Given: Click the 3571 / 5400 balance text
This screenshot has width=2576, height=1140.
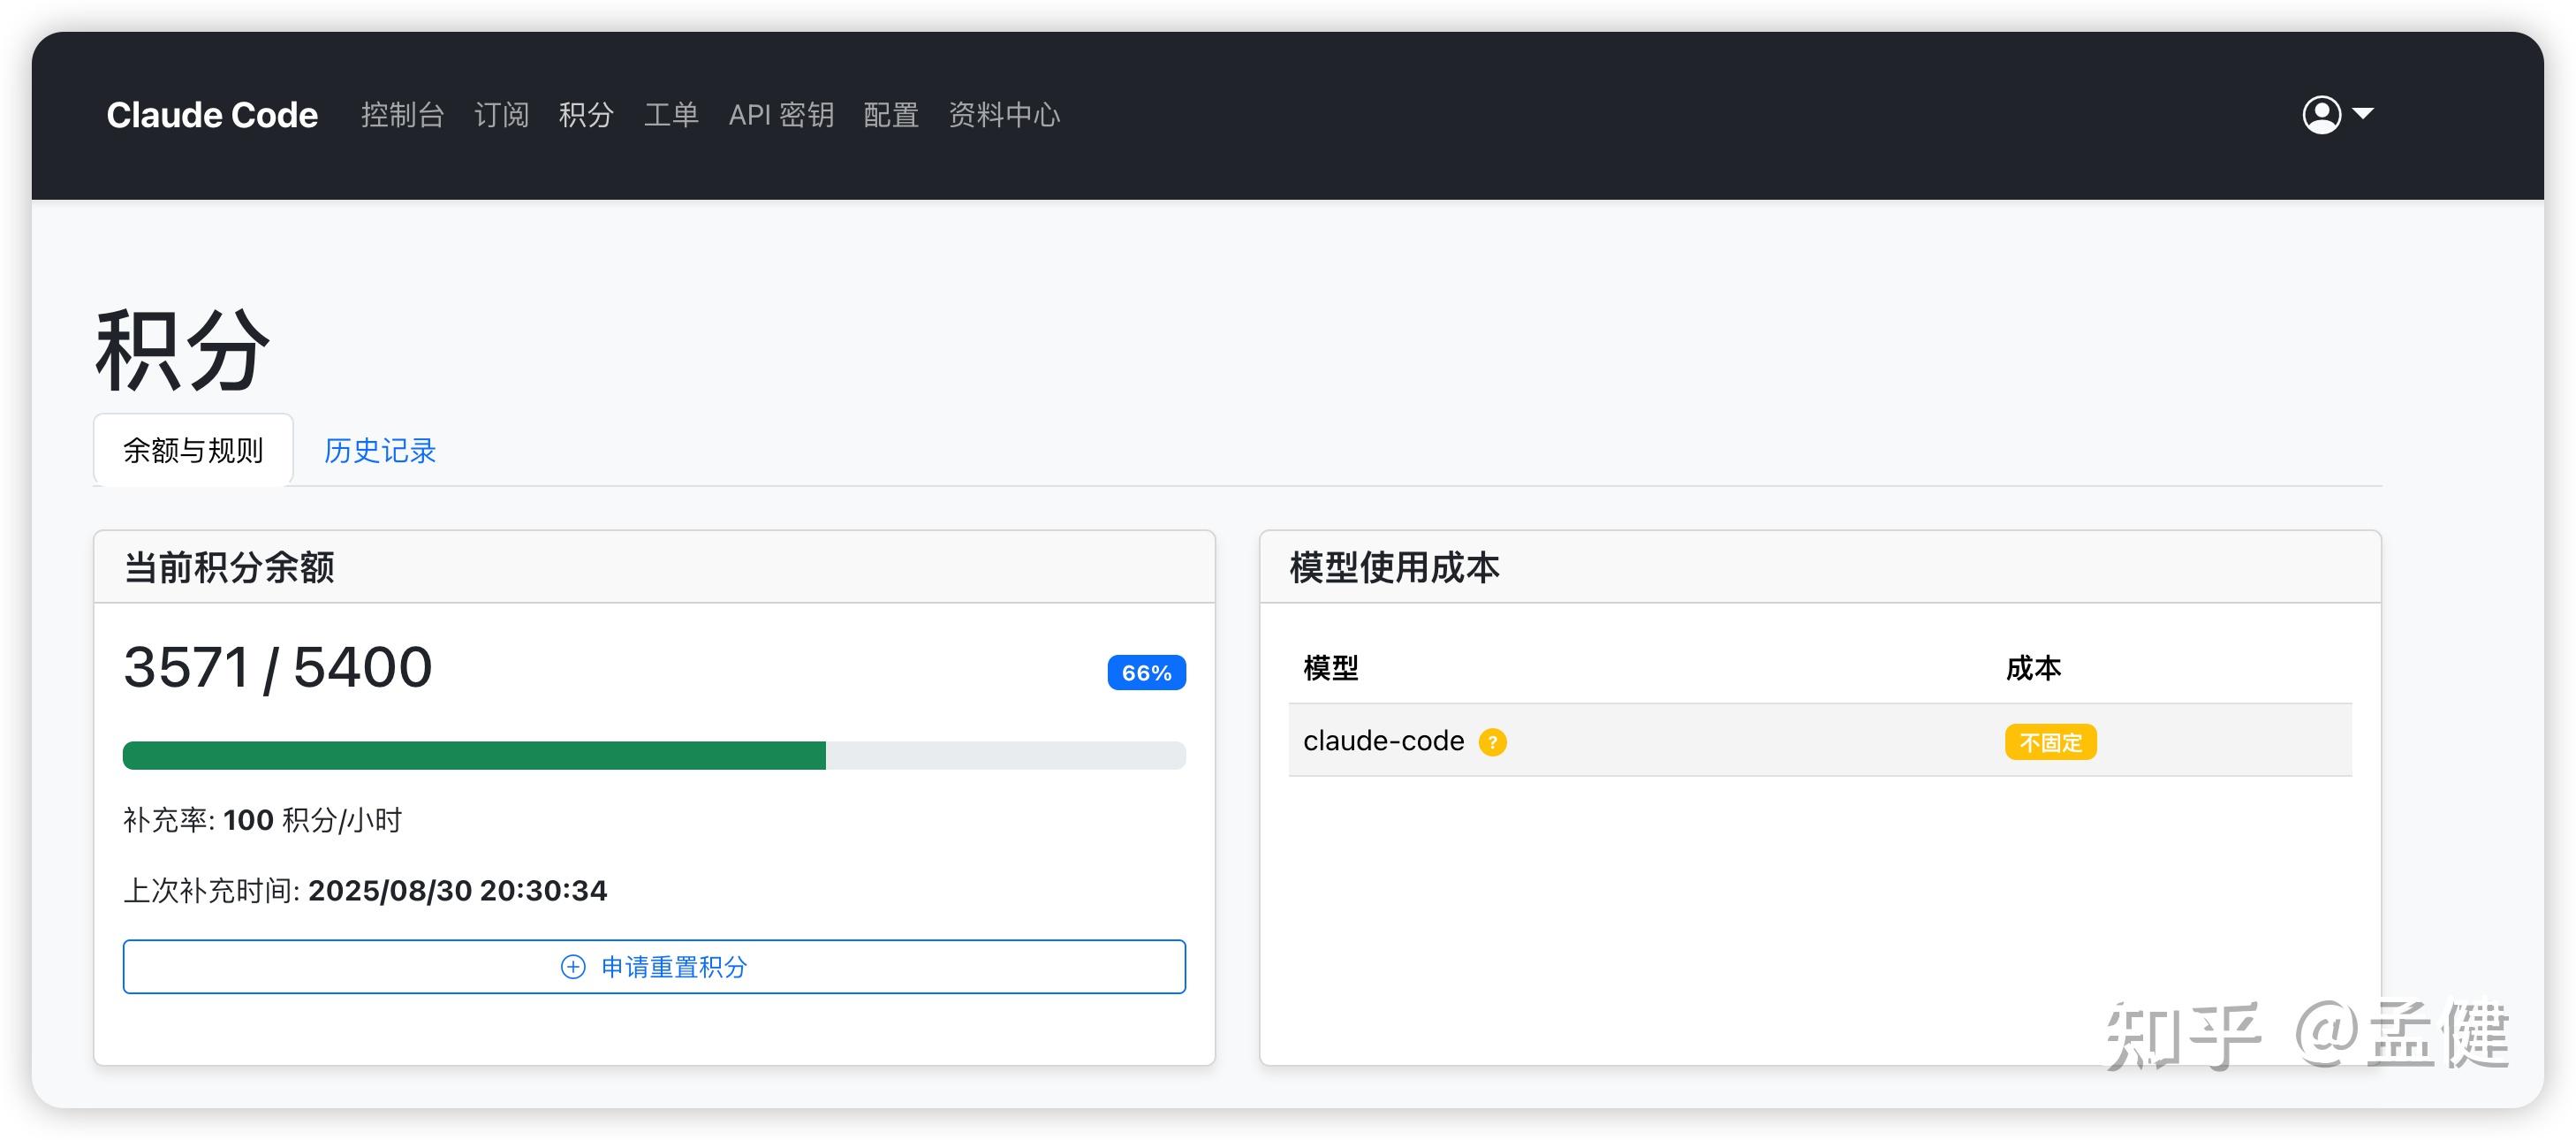Looking at the screenshot, I should click(x=278, y=667).
